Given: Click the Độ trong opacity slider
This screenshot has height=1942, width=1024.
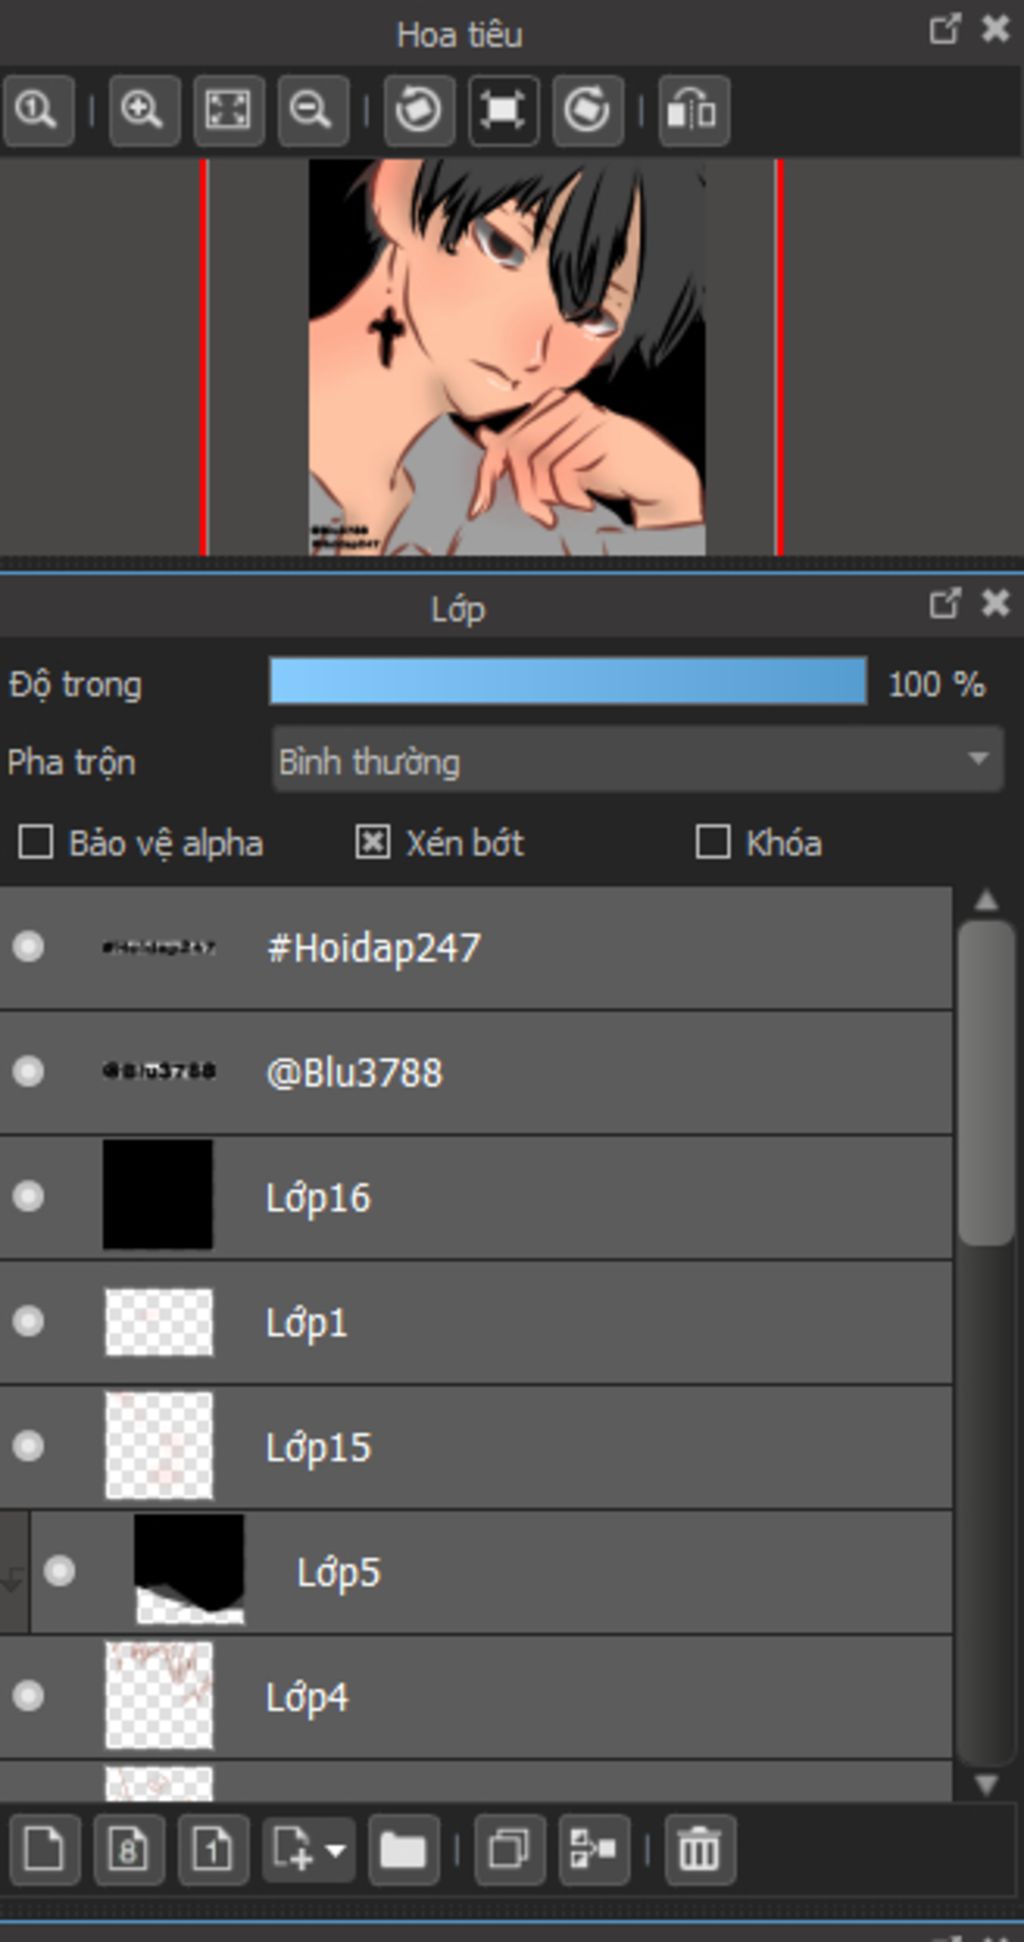Looking at the screenshot, I should [567, 683].
